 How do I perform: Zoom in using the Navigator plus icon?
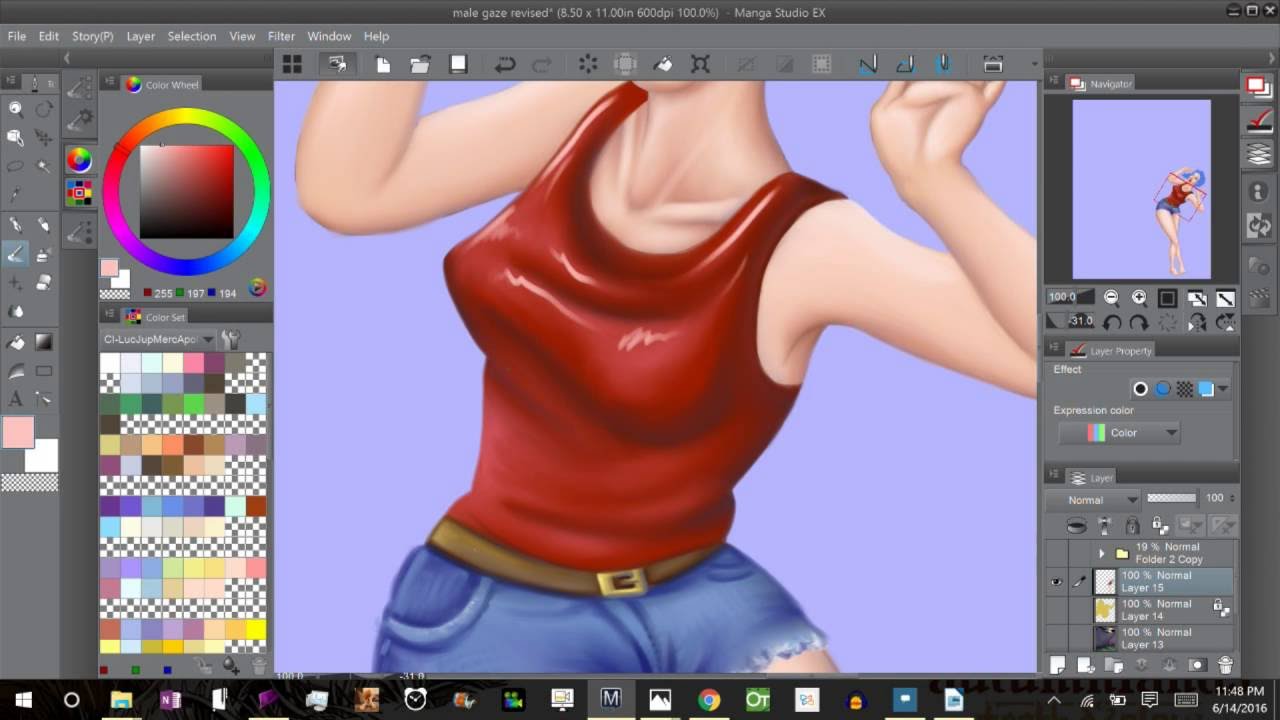coord(1139,298)
